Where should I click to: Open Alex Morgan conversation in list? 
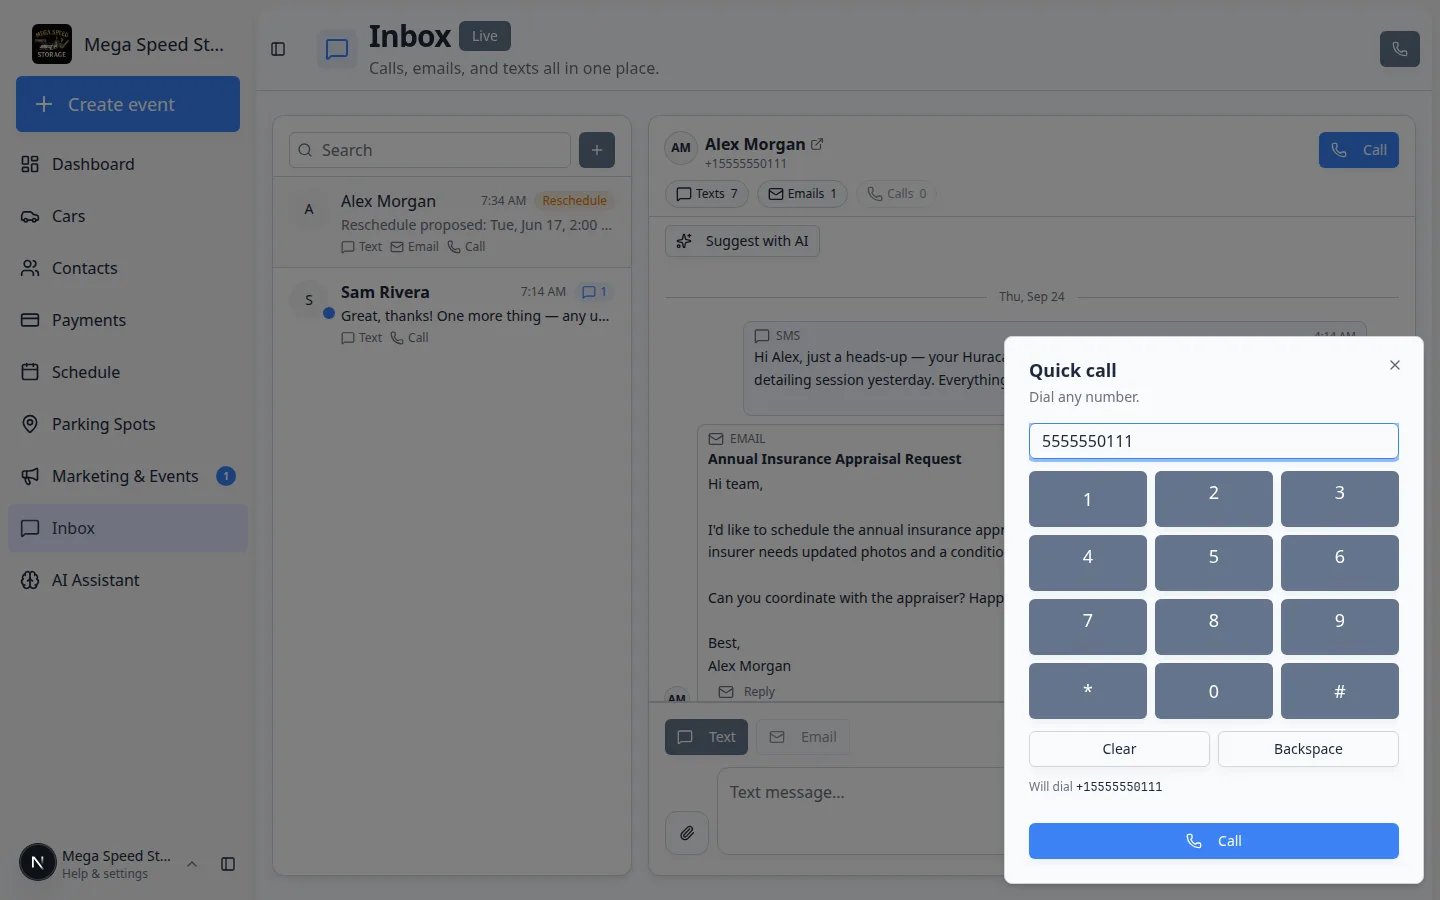pos(452,222)
